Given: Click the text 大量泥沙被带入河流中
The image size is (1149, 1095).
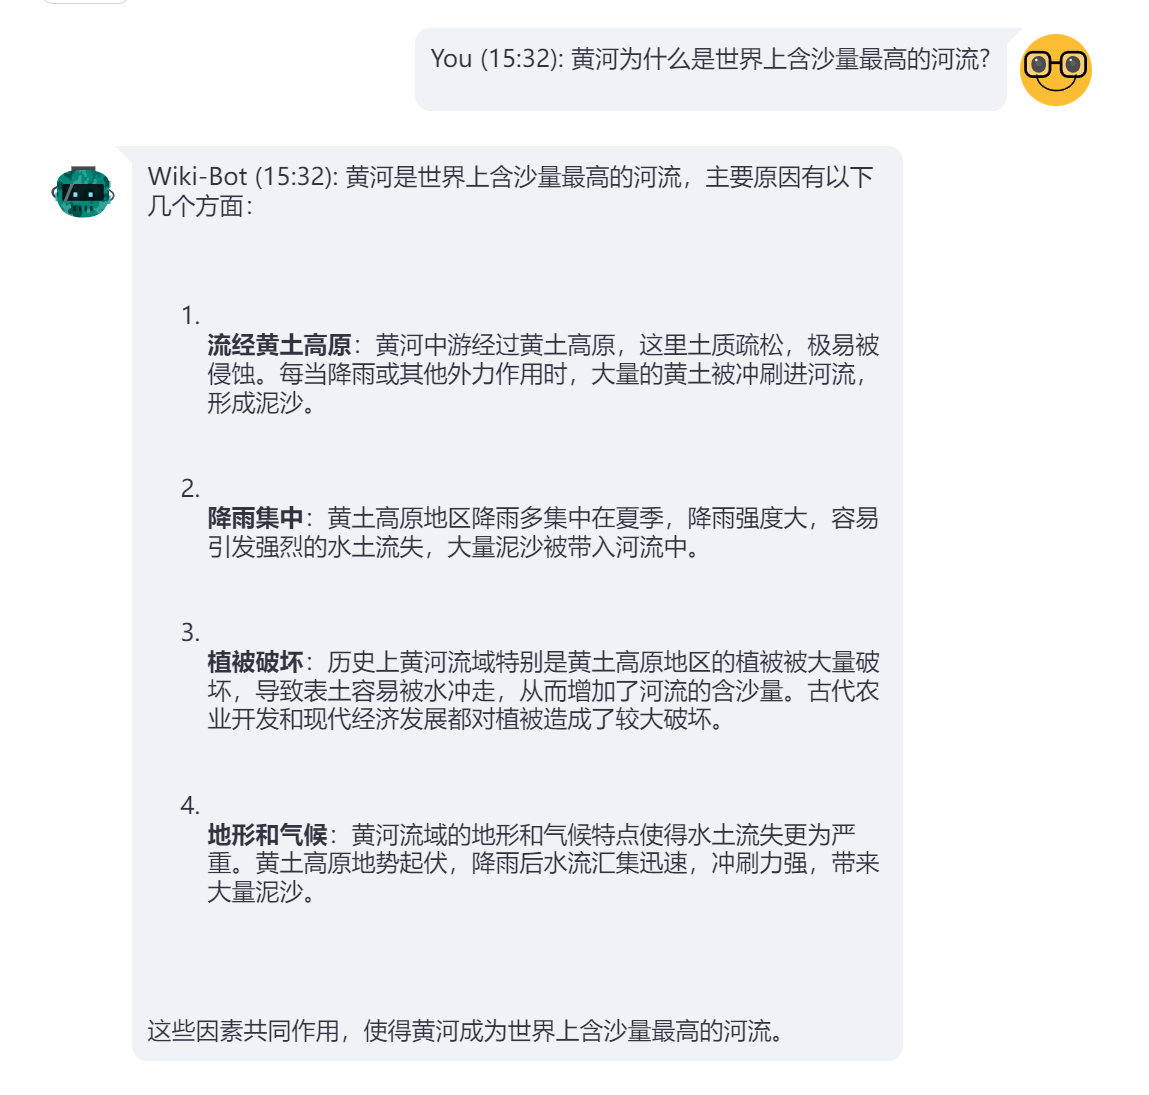Looking at the screenshot, I should pyautogui.click(x=566, y=546).
